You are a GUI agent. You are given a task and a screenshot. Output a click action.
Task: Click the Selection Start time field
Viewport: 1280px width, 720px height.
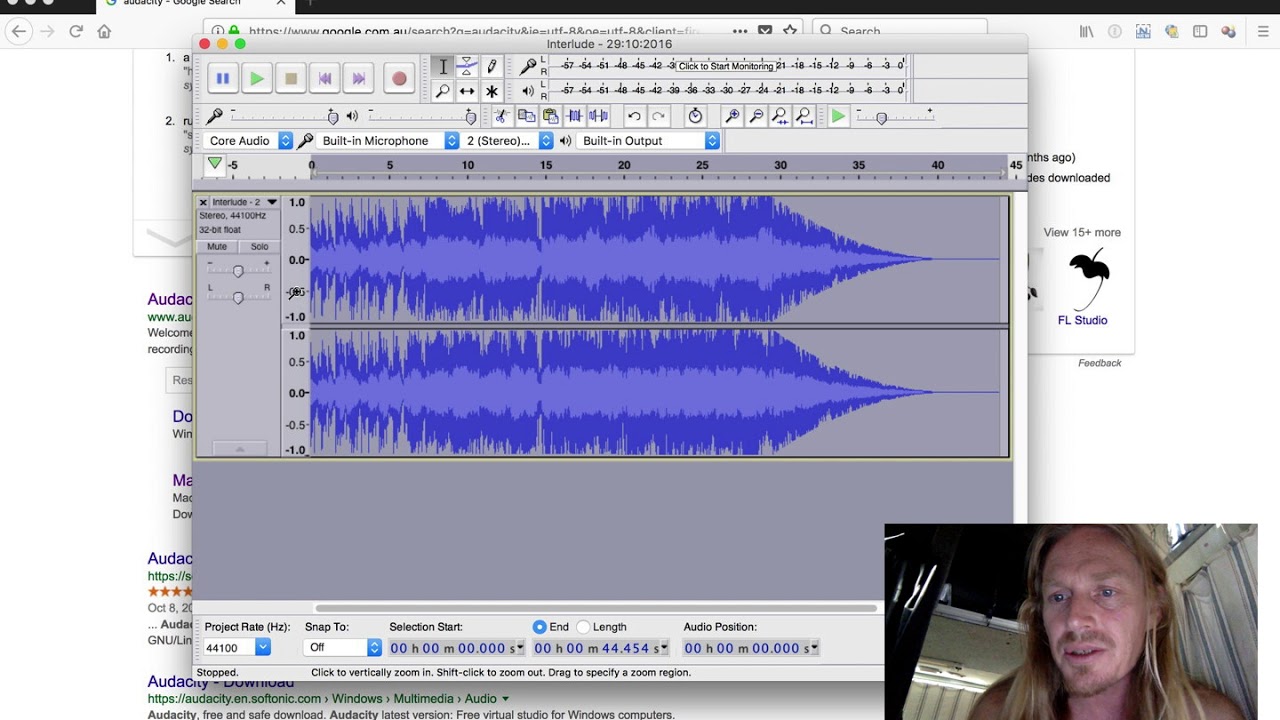[456, 648]
